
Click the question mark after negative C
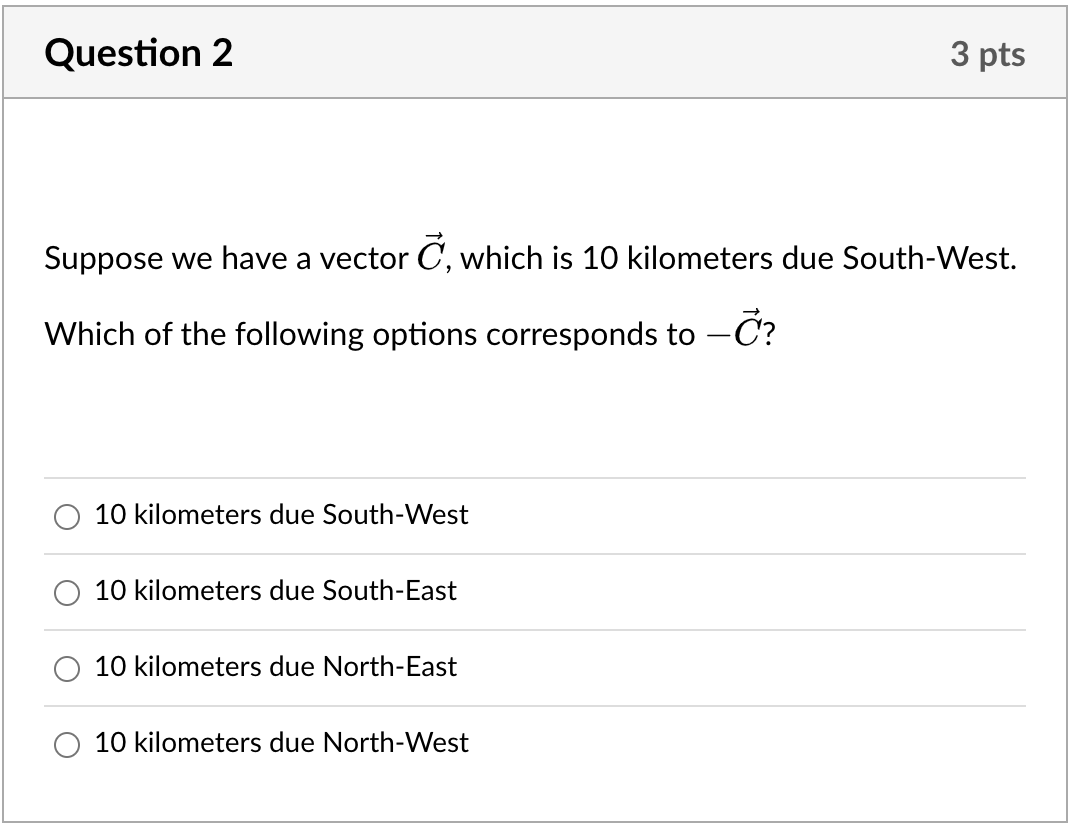point(769,334)
